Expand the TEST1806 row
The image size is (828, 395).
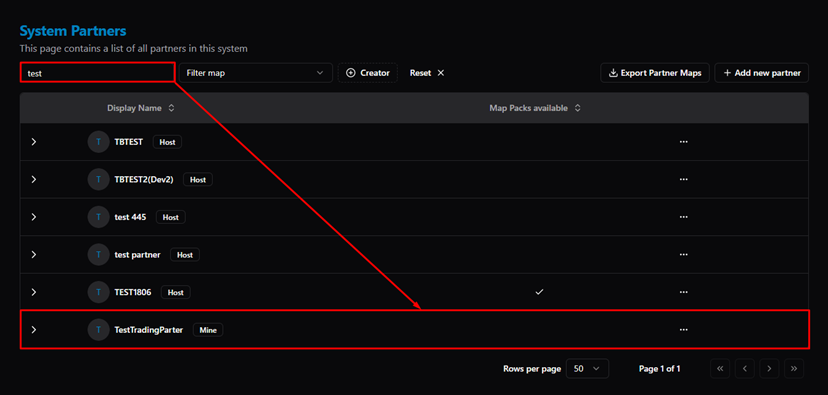tap(34, 292)
